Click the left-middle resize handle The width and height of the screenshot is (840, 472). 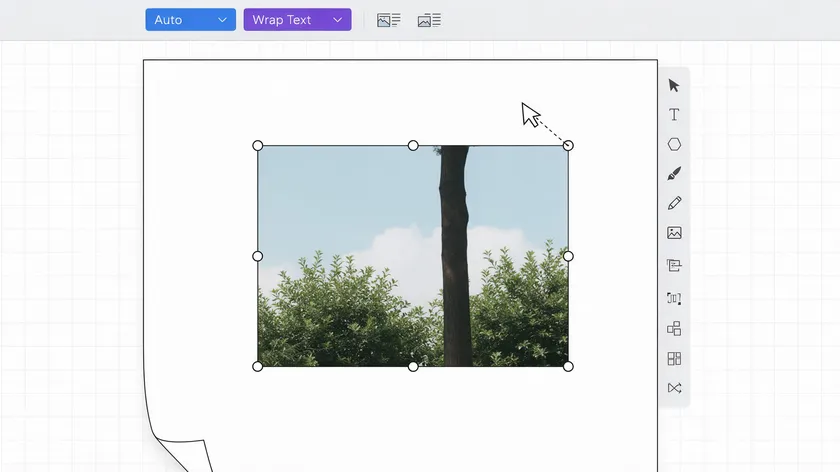258,256
